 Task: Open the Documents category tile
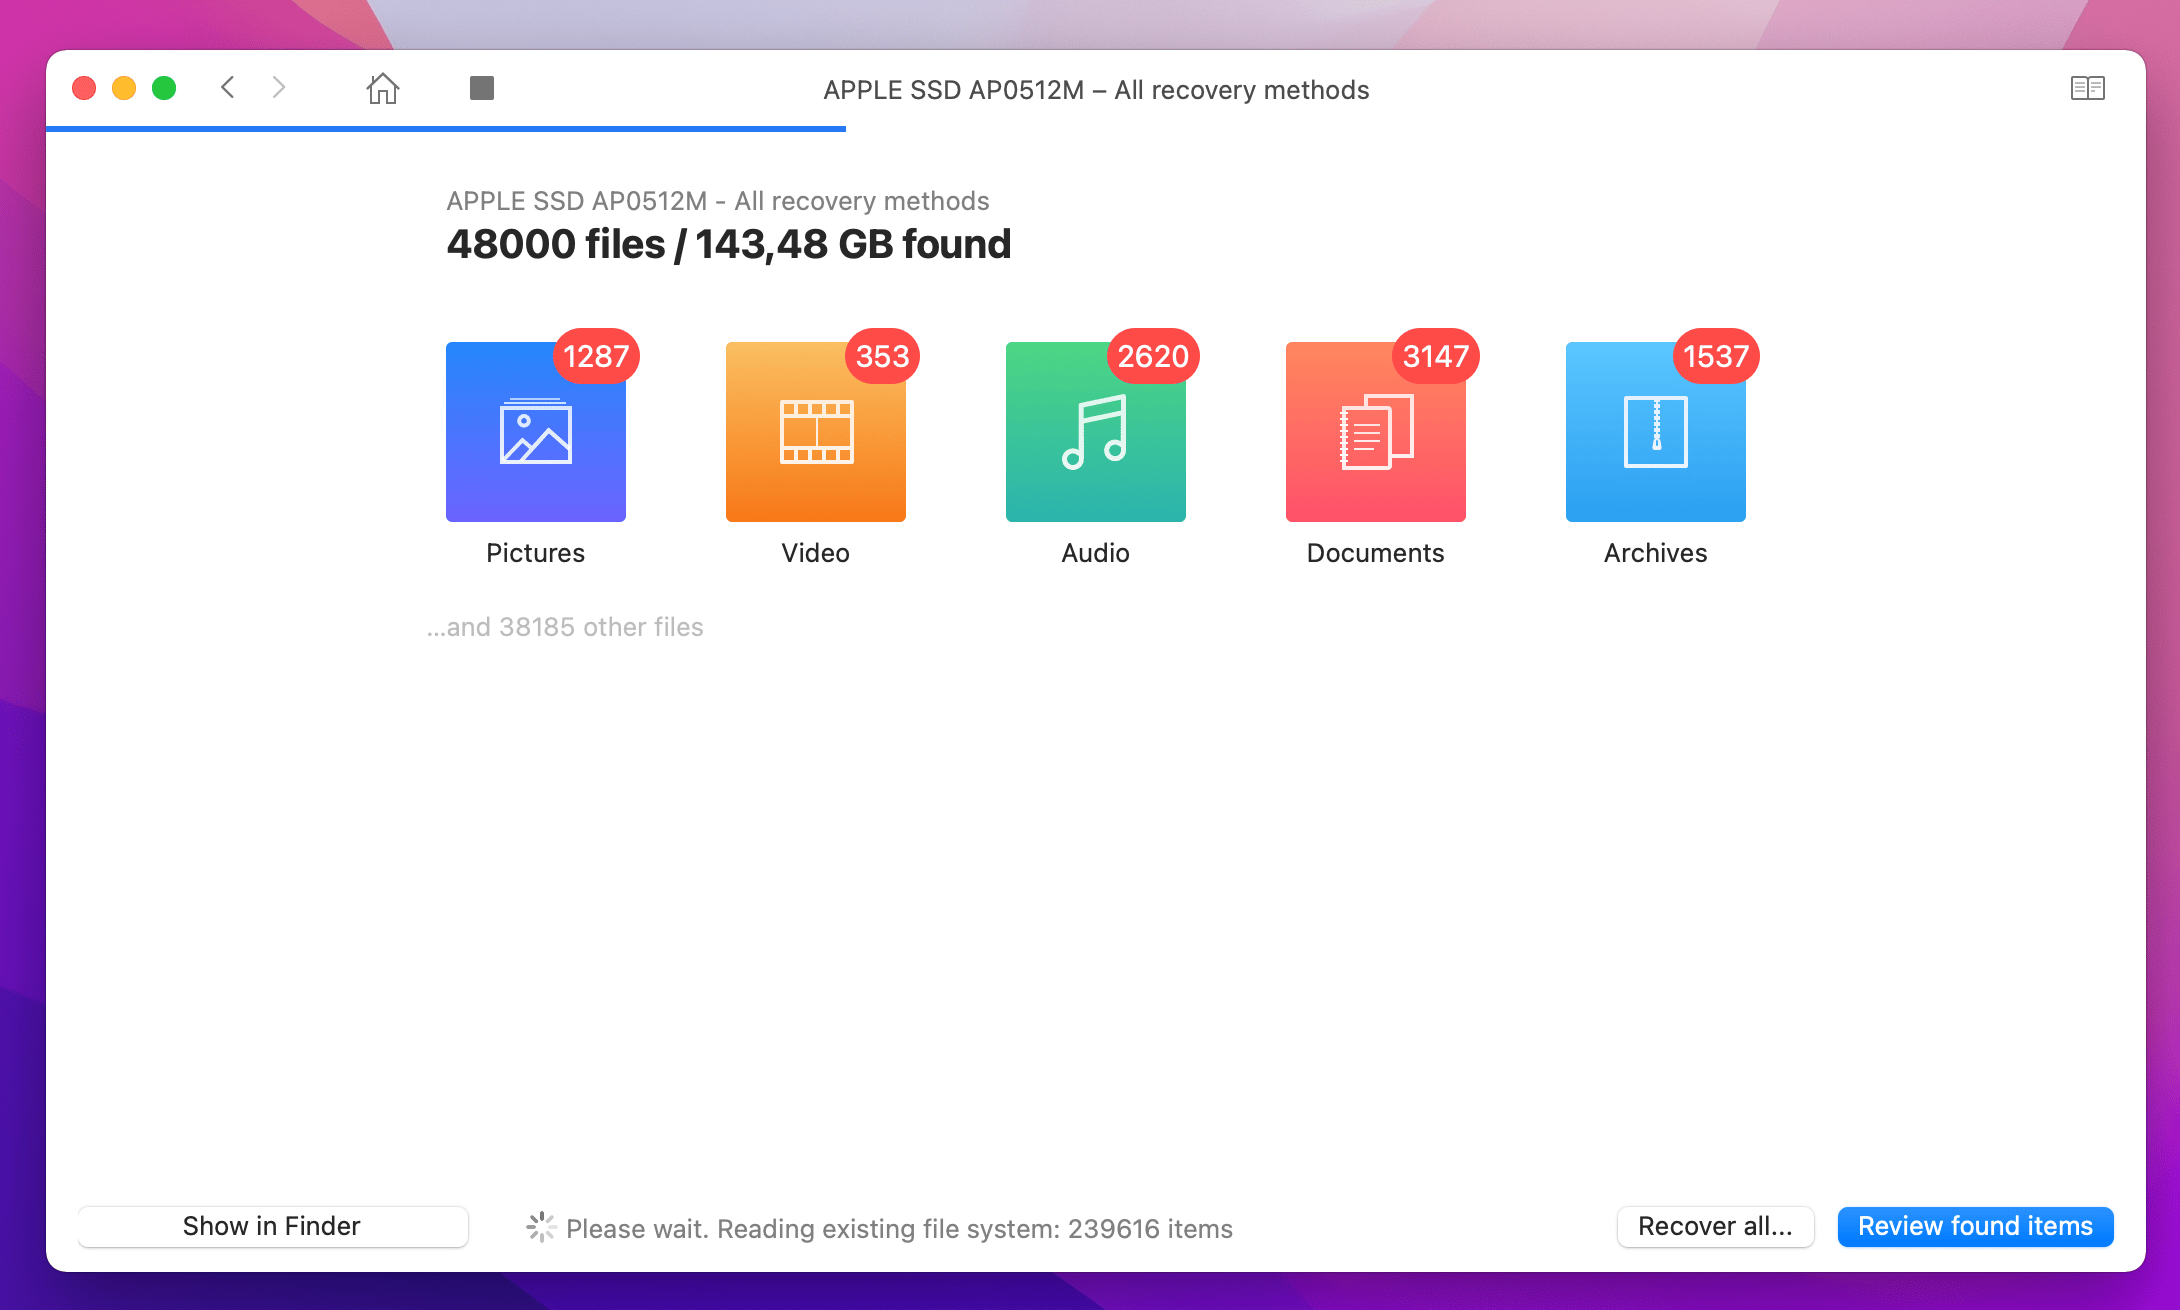pos(1376,432)
